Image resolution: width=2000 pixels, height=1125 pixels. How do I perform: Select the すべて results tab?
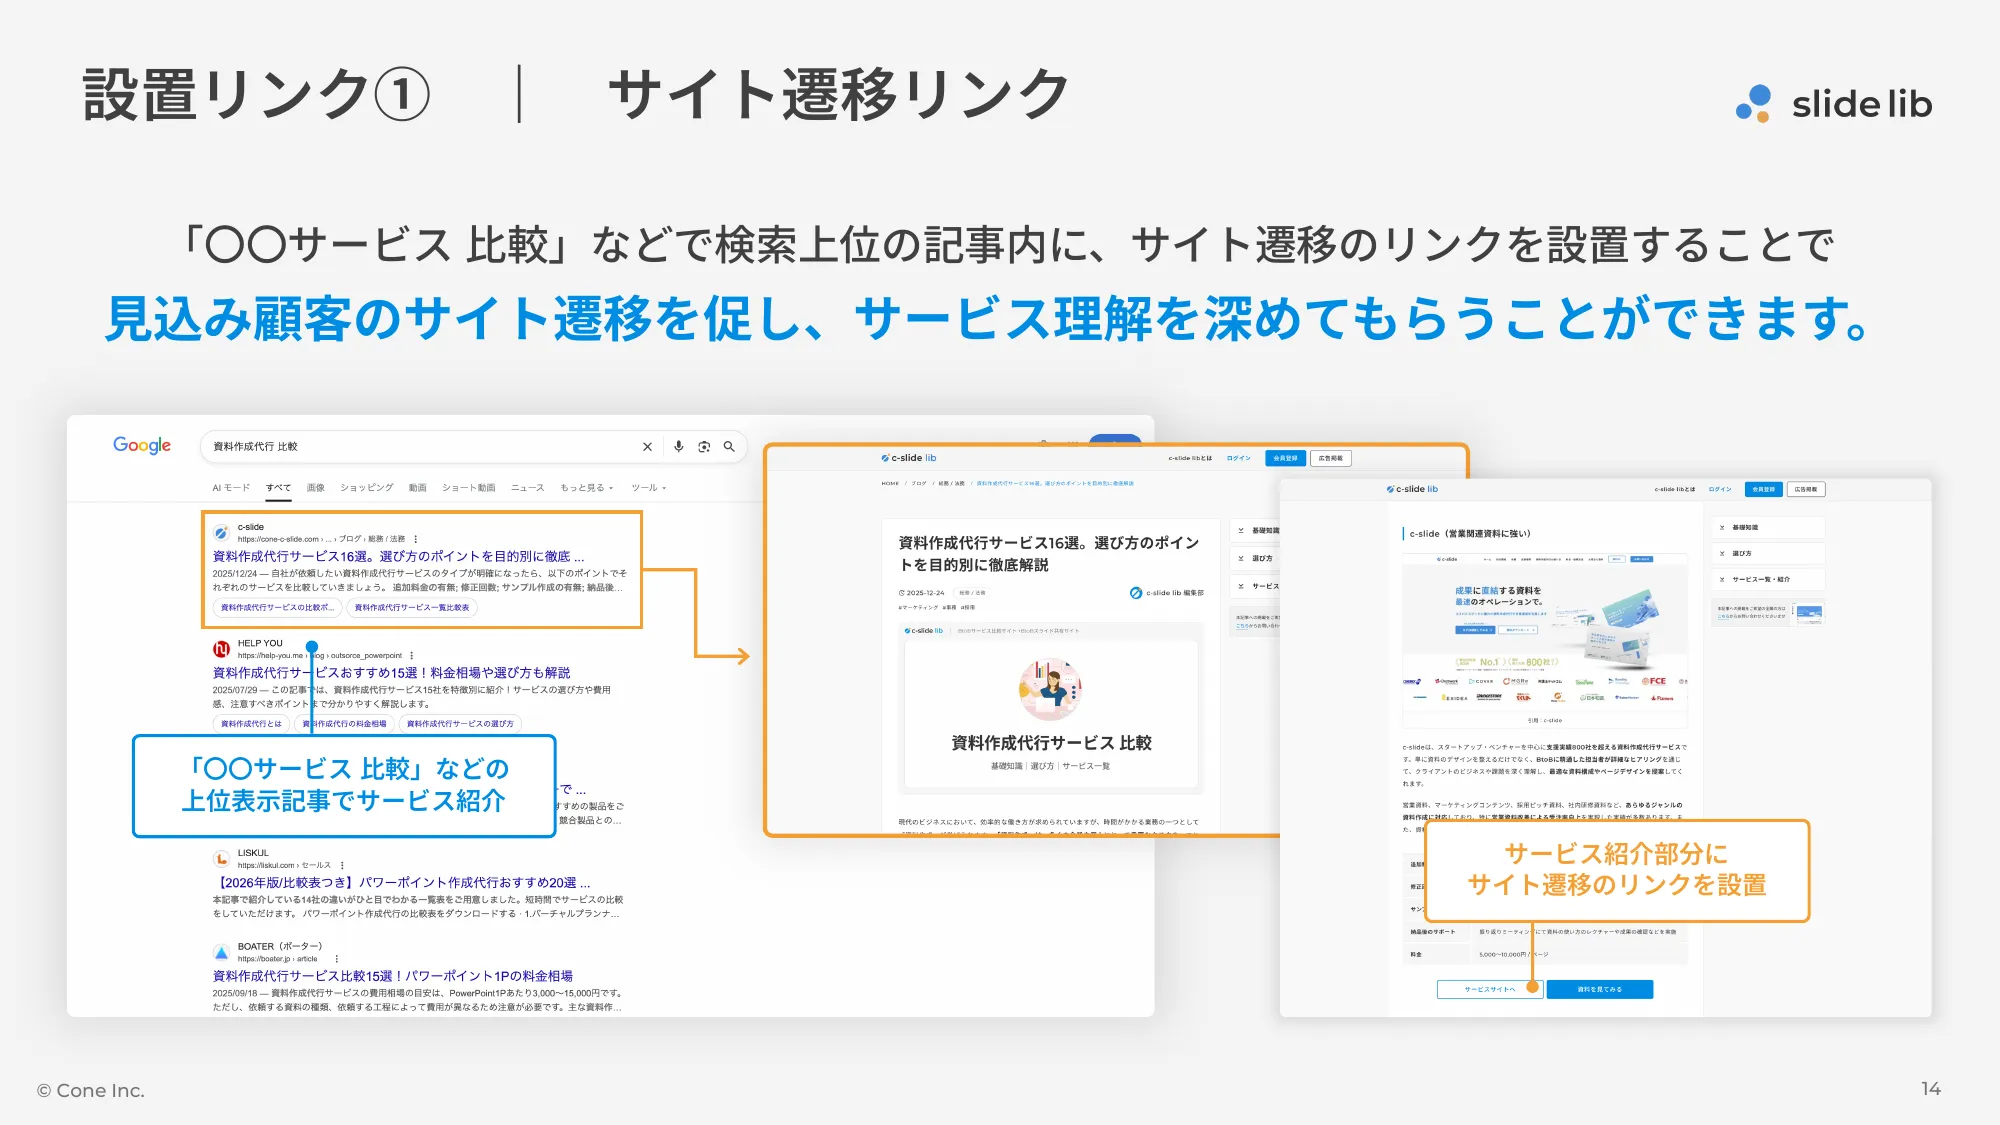tap(278, 488)
